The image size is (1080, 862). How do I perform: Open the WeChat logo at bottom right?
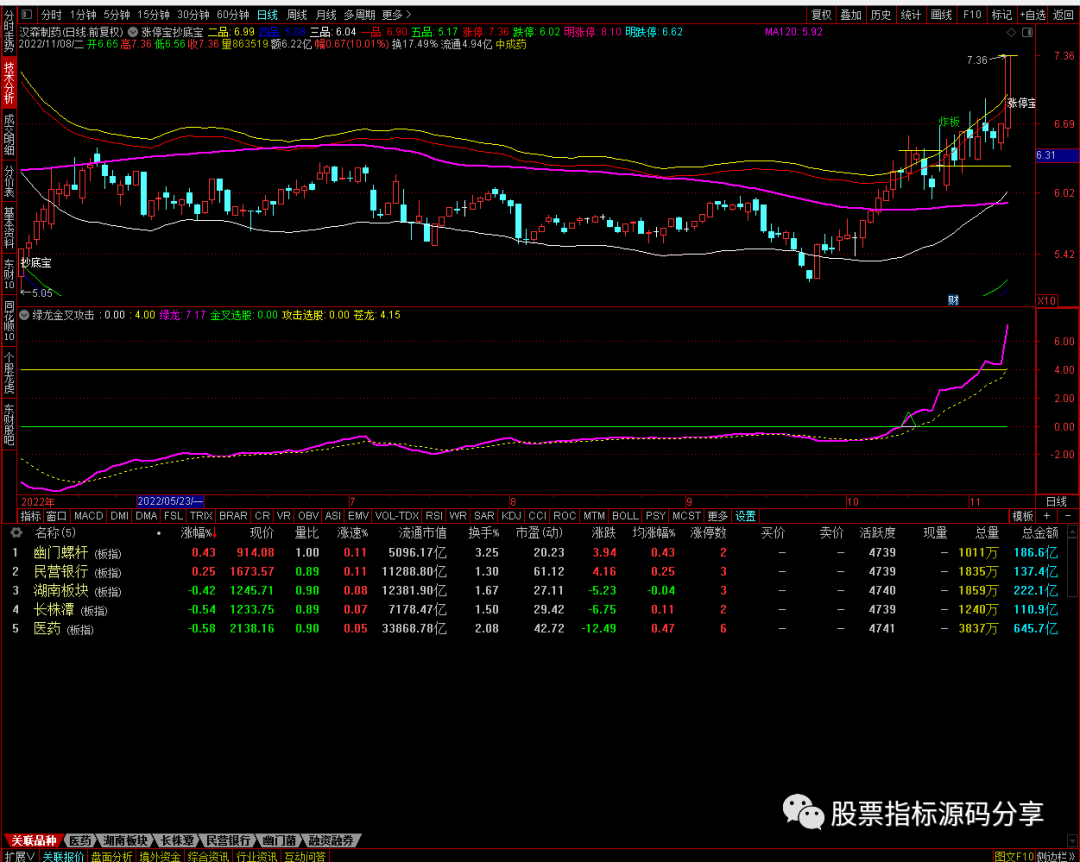(803, 812)
